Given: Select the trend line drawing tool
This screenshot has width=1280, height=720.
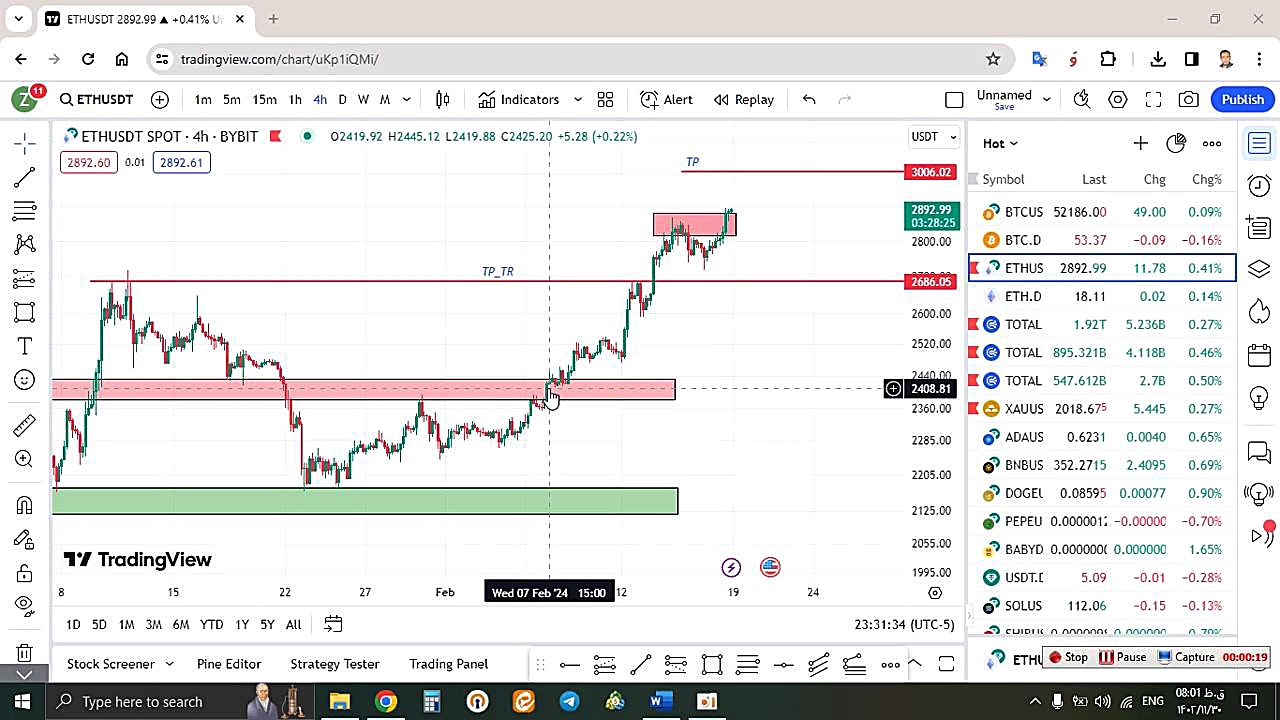Looking at the screenshot, I should (25, 177).
